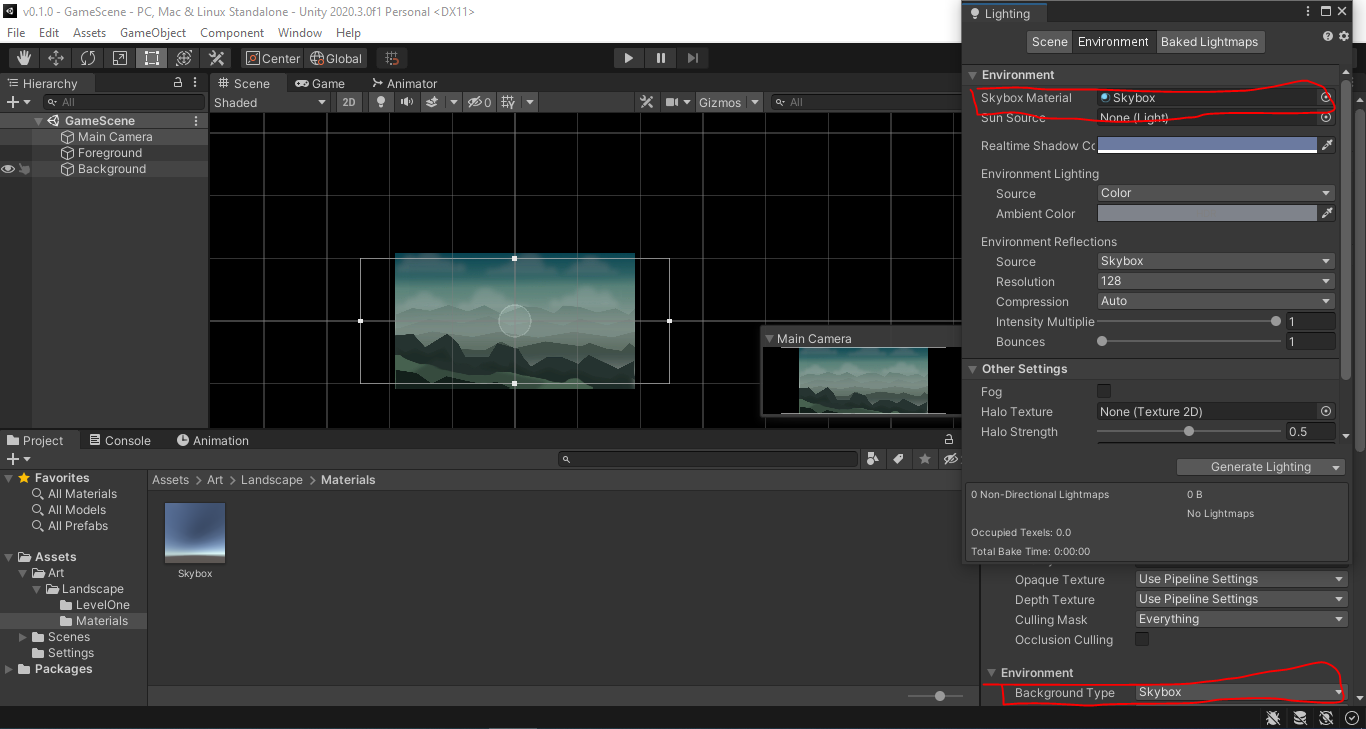This screenshot has height=729, width=1366.
Task: Toggle hidden objects visibility count icon
Action: [479, 102]
